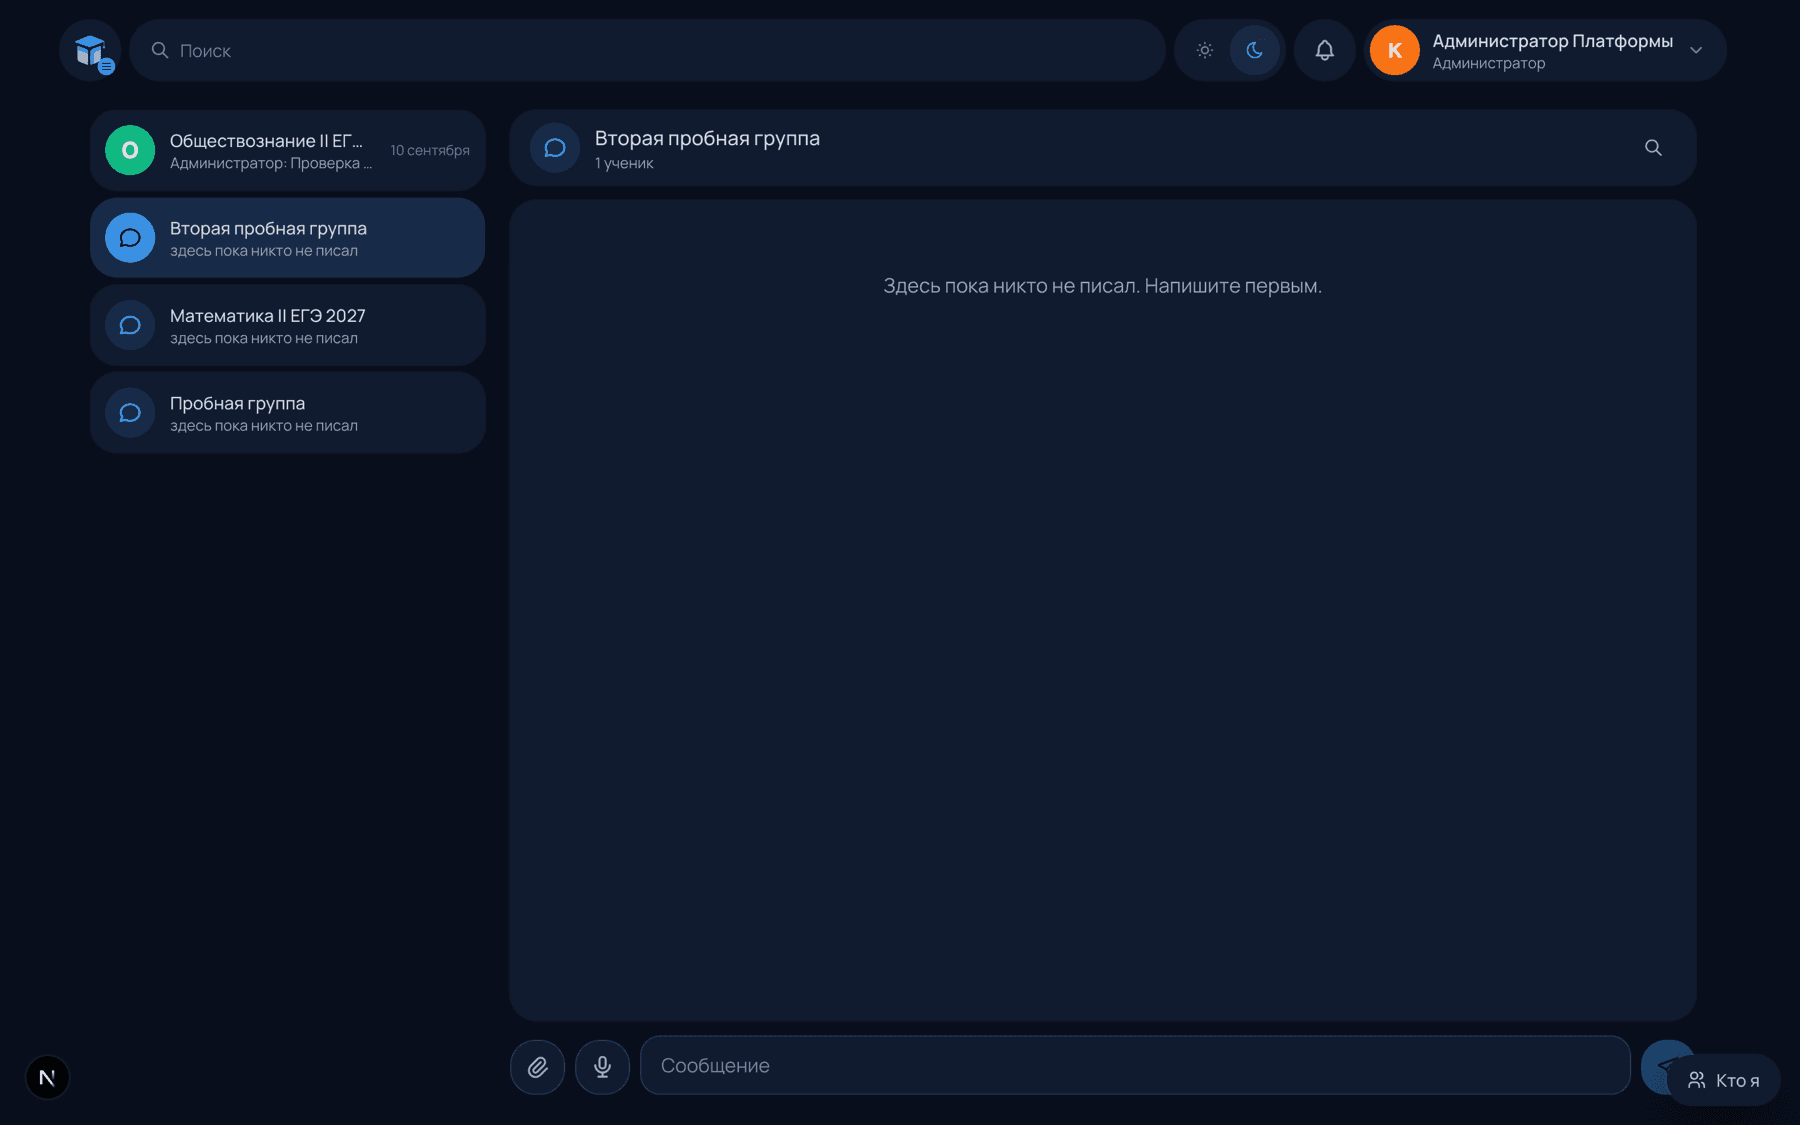Click the search magnifier in top bar

tap(160, 50)
